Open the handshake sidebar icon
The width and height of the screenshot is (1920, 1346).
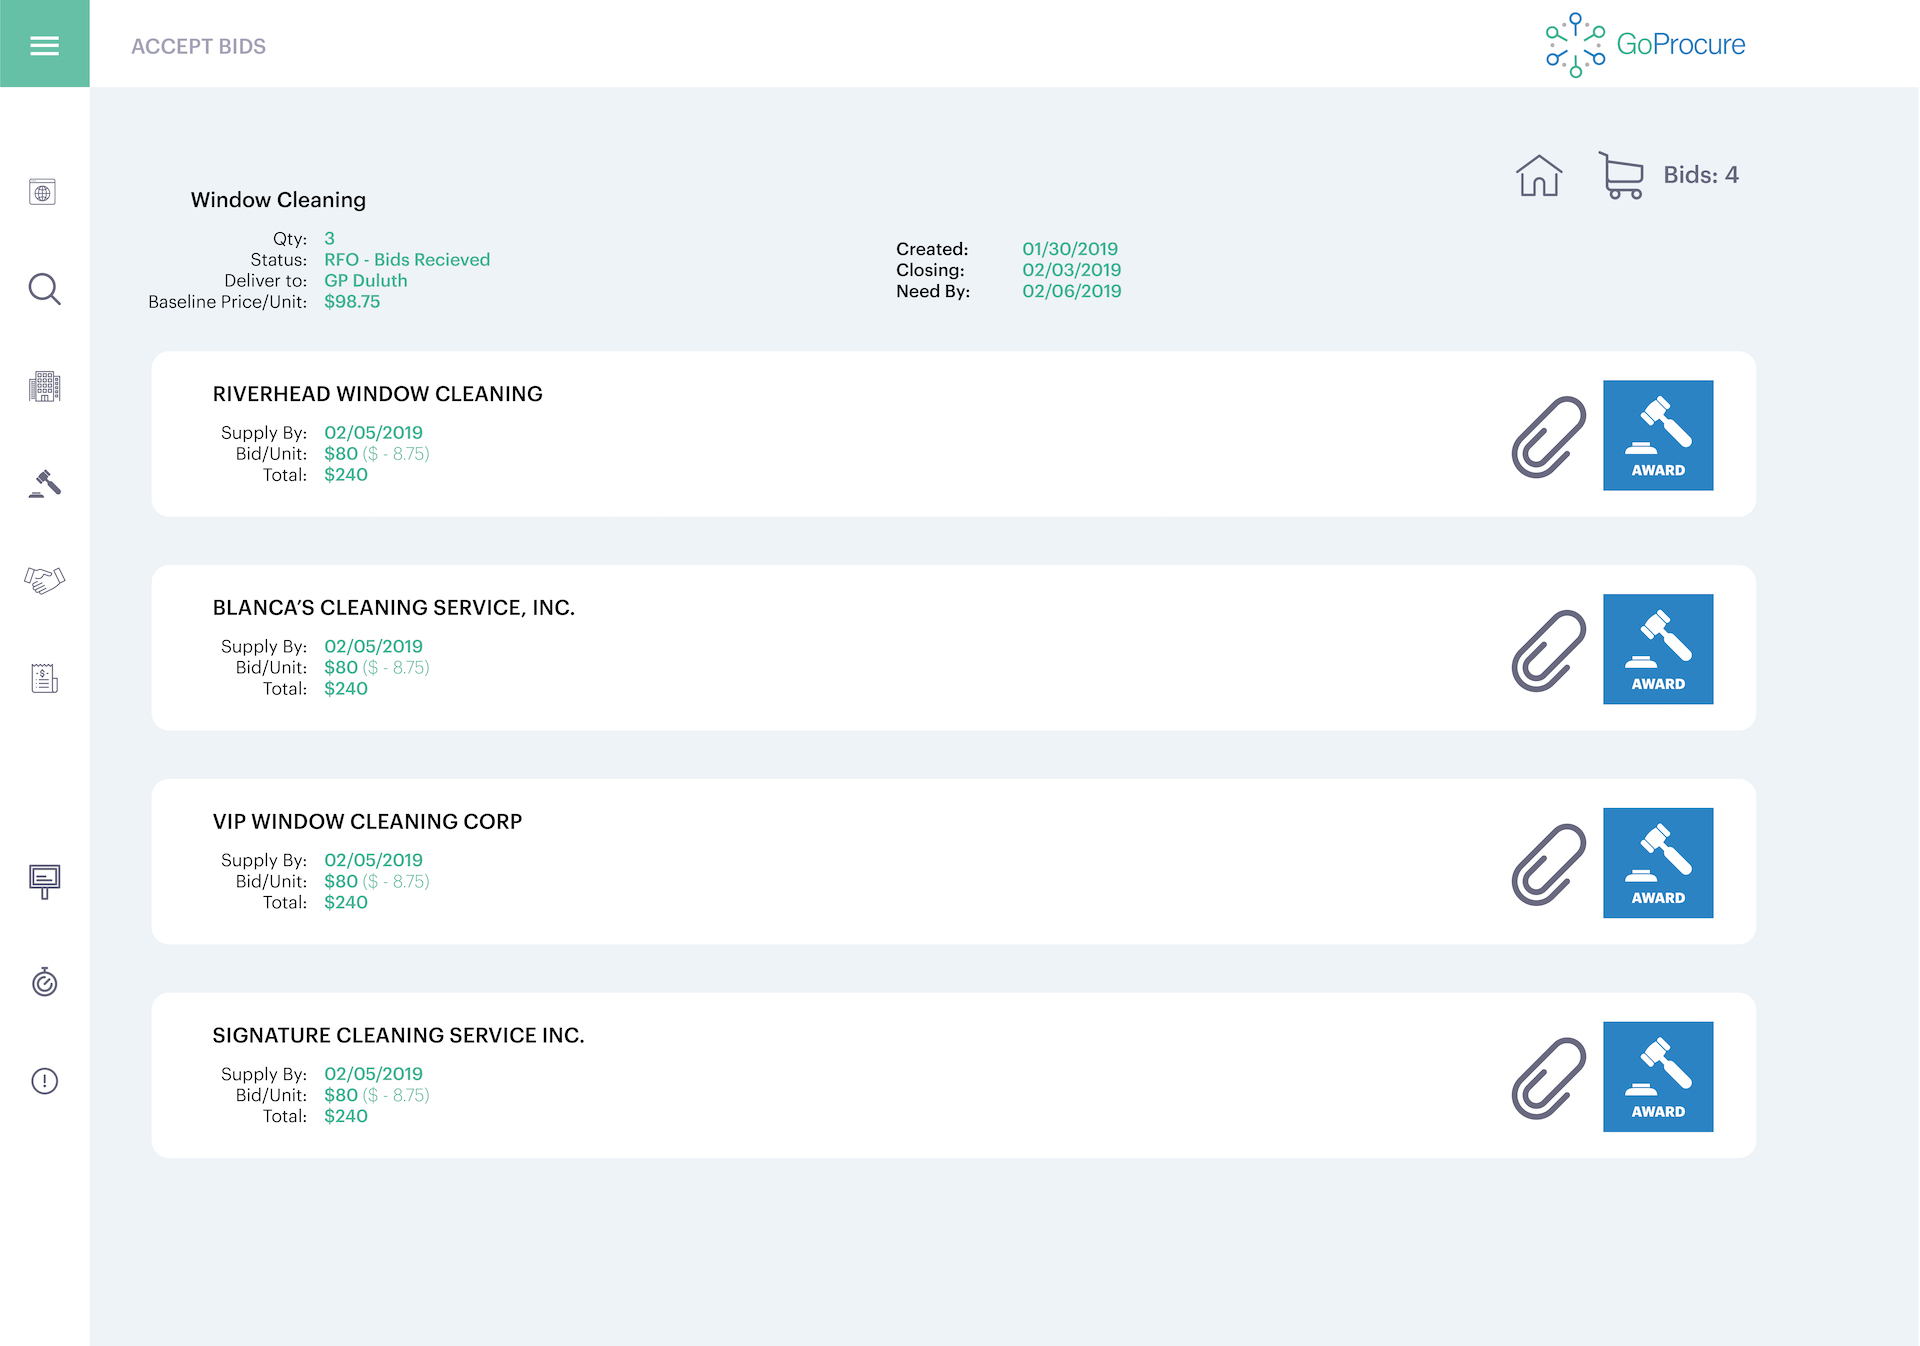coord(44,580)
